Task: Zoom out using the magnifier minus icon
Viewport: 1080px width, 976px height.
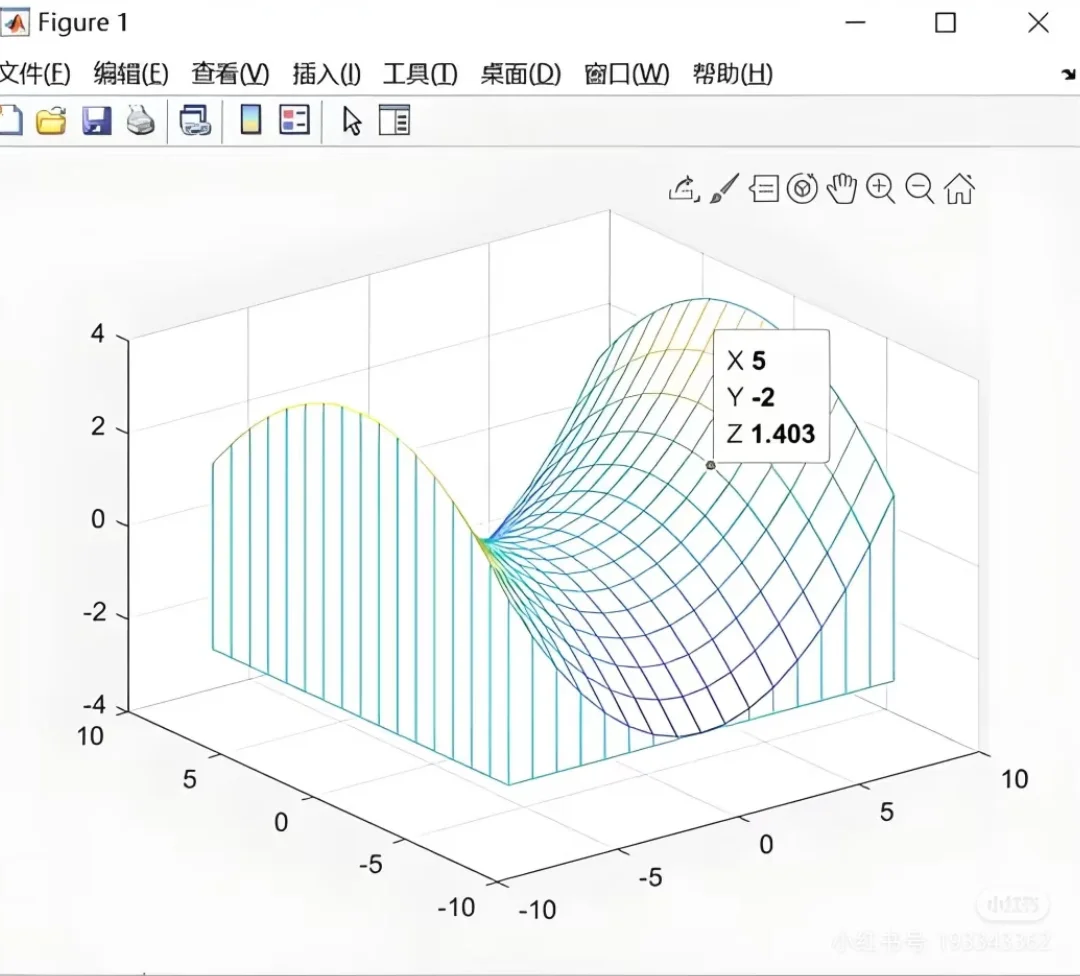Action: pyautogui.click(x=920, y=188)
